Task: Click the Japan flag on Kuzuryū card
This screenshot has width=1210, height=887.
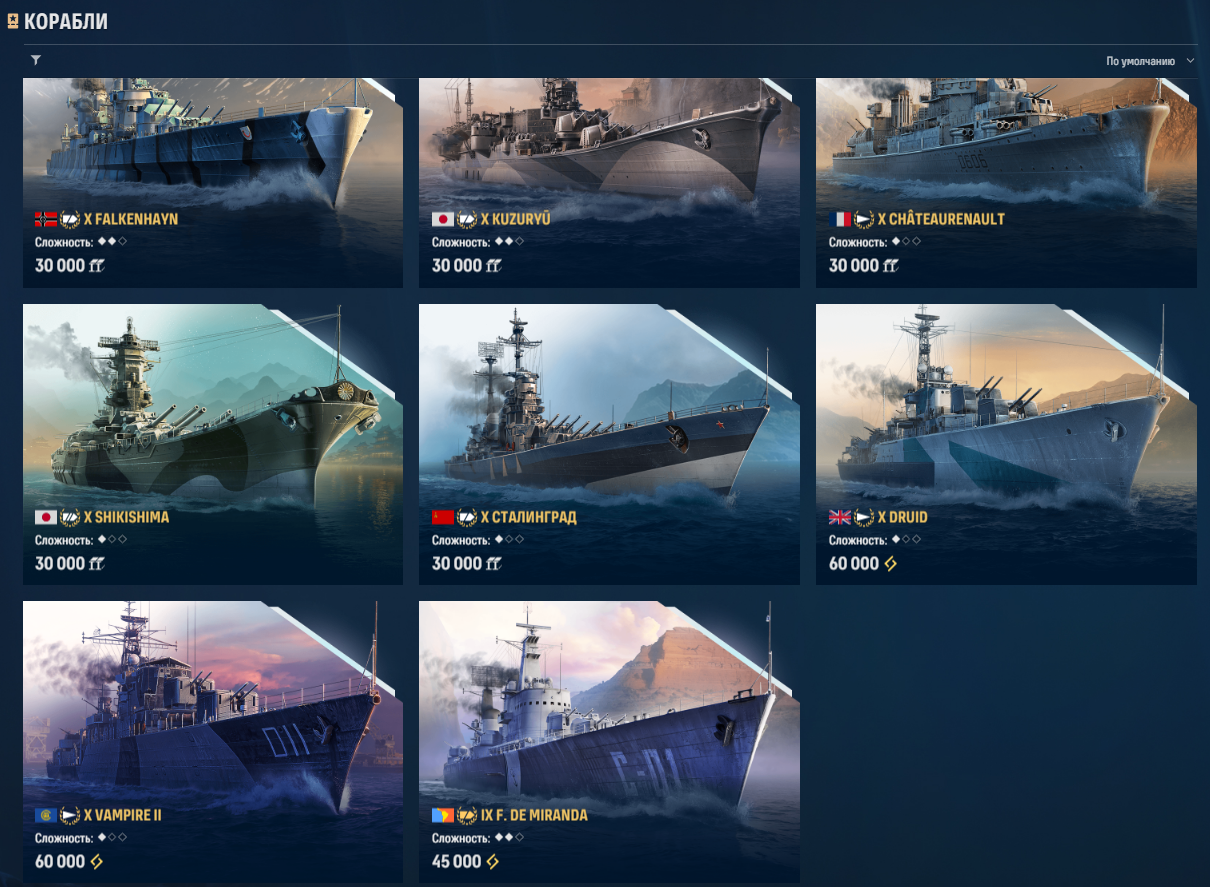Action: click(442, 219)
